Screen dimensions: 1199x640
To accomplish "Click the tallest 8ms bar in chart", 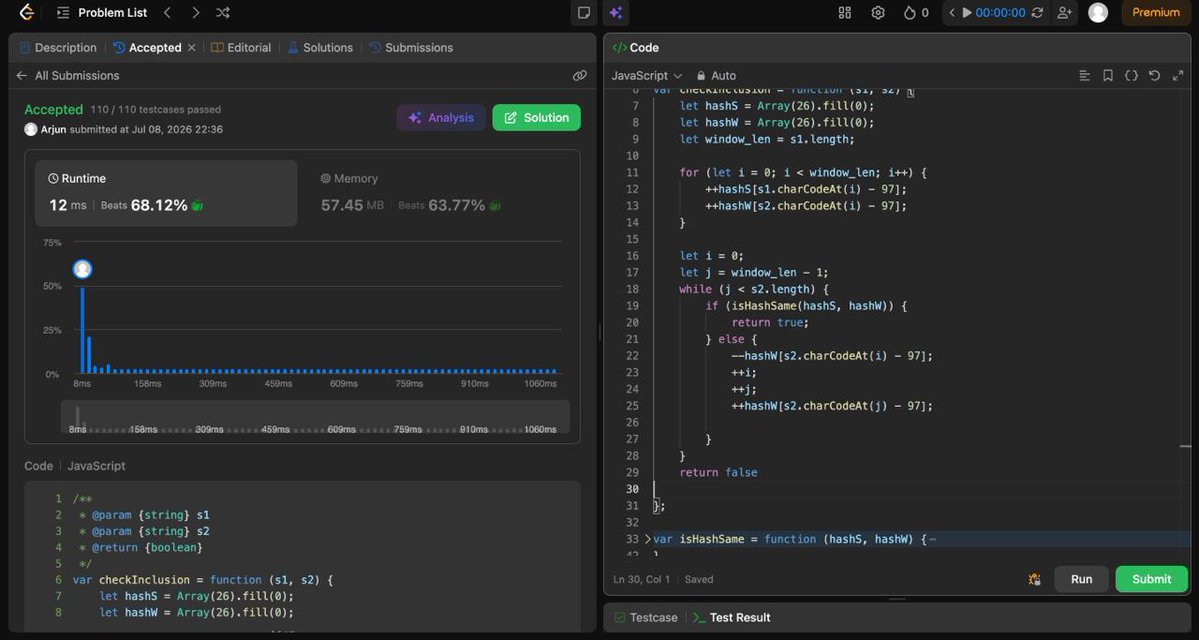I will (x=83, y=330).
